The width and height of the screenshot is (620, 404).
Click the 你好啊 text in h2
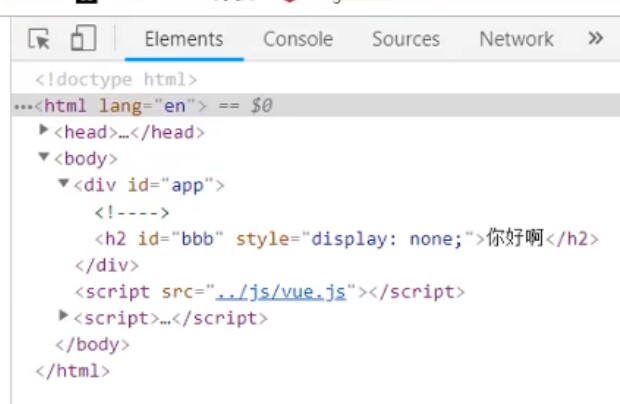(x=515, y=237)
